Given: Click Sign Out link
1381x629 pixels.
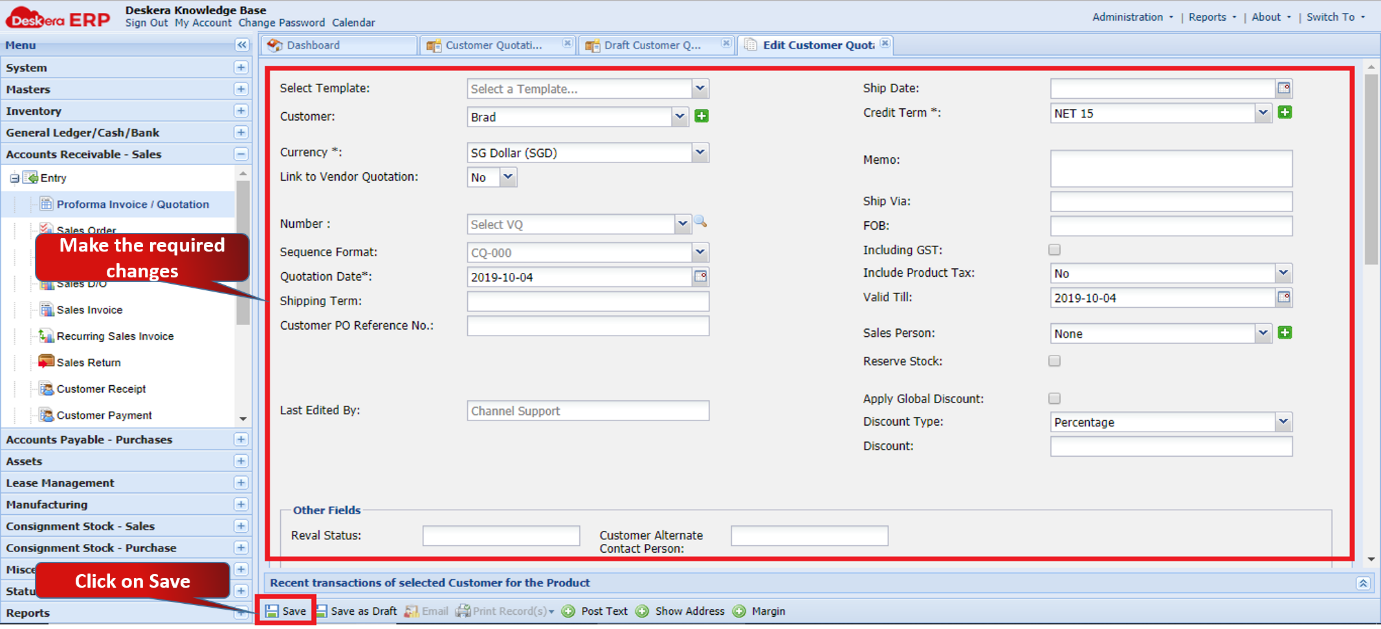Looking at the screenshot, I should [x=146, y=23].
